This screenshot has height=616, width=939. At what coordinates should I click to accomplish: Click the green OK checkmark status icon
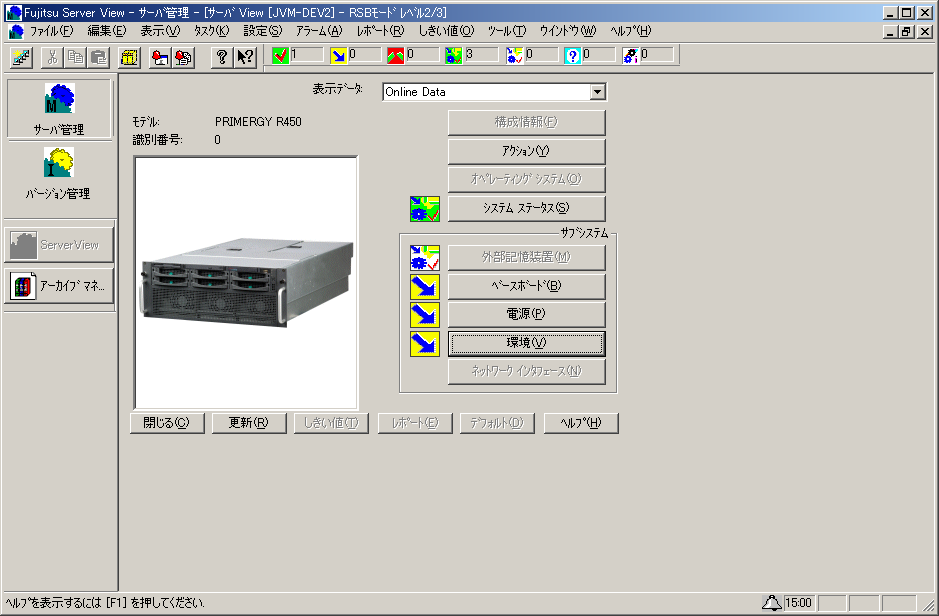pos(280,56)
